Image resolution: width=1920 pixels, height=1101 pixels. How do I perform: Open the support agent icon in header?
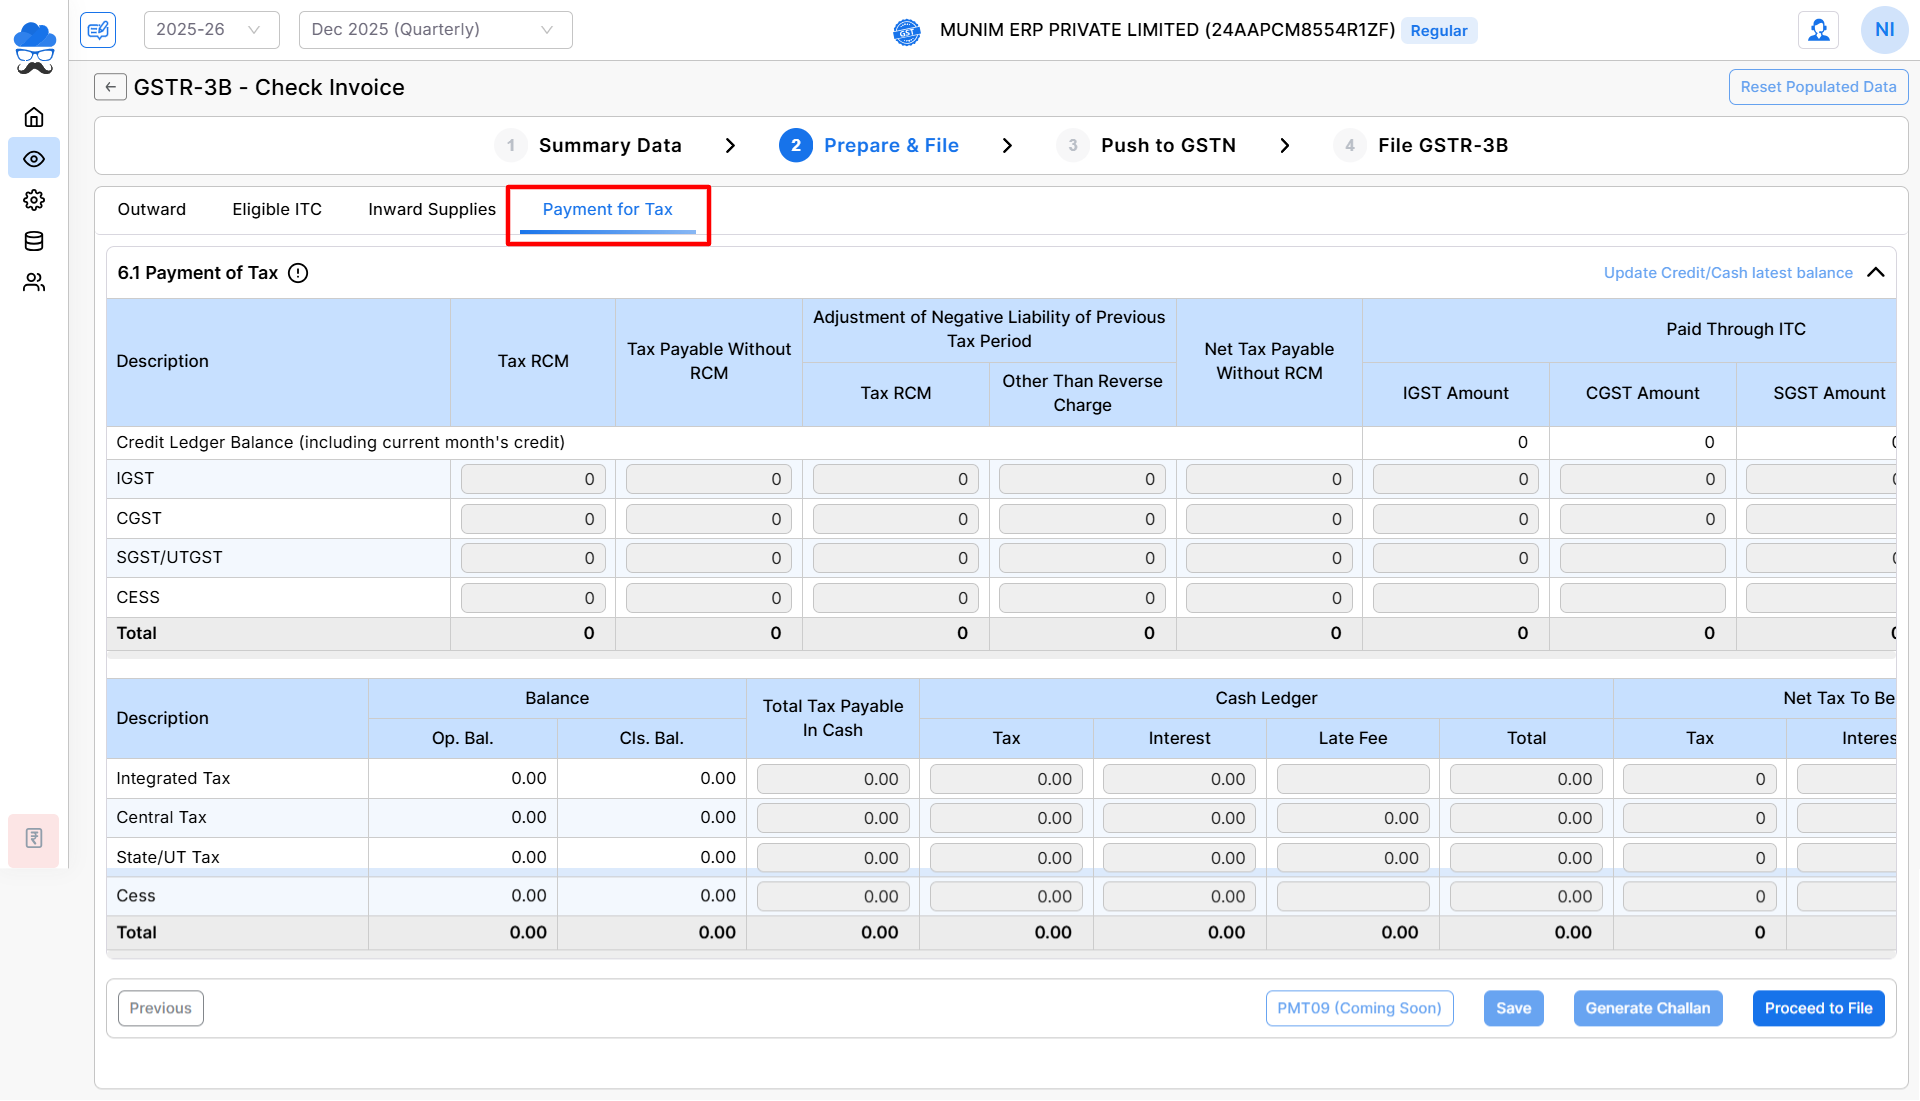[x=1818, y=30]
